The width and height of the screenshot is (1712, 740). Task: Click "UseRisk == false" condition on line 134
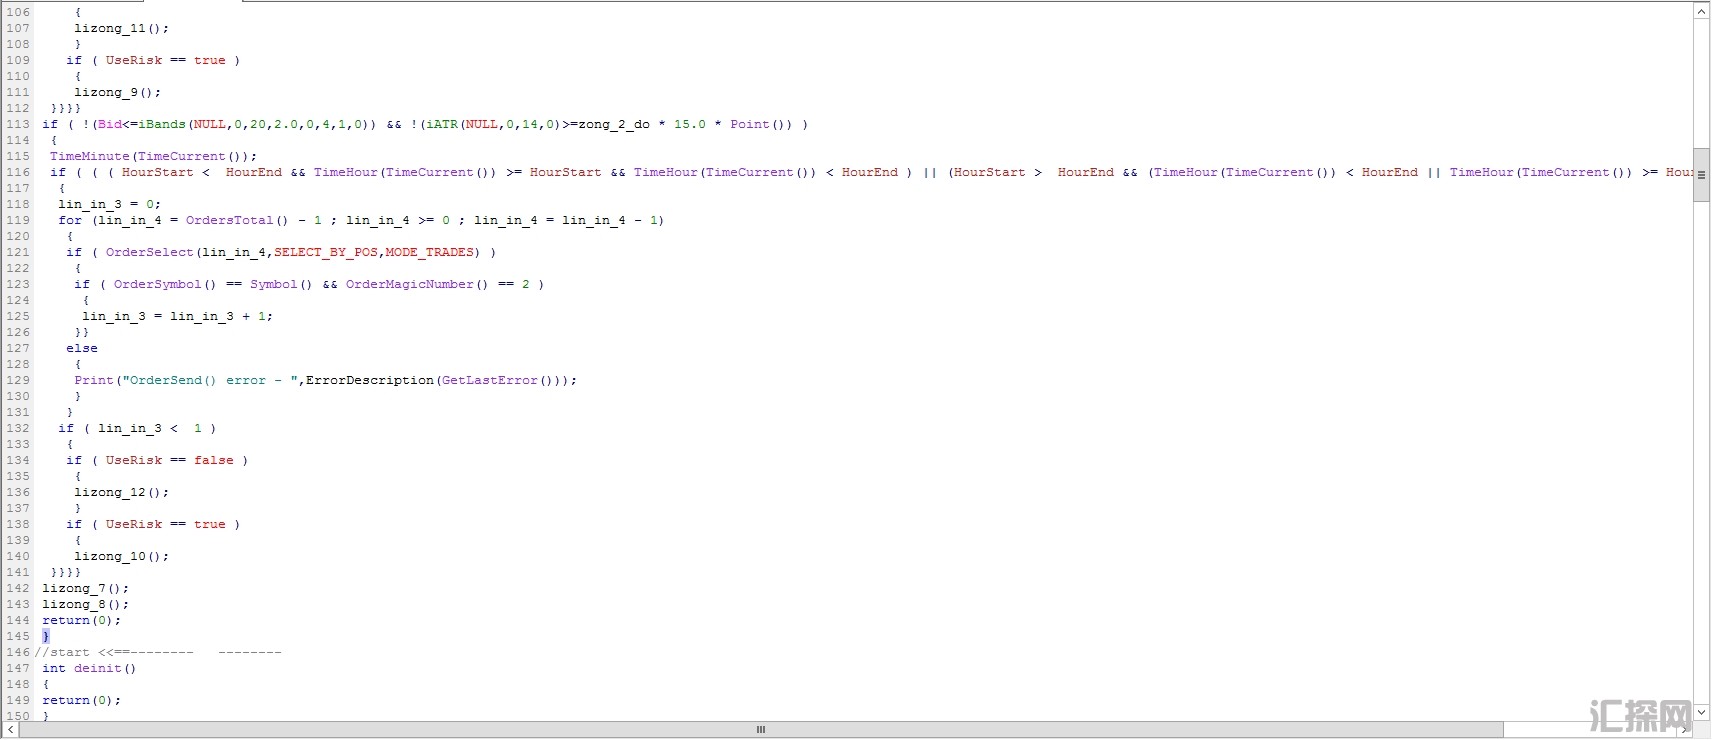pos(169,460)
